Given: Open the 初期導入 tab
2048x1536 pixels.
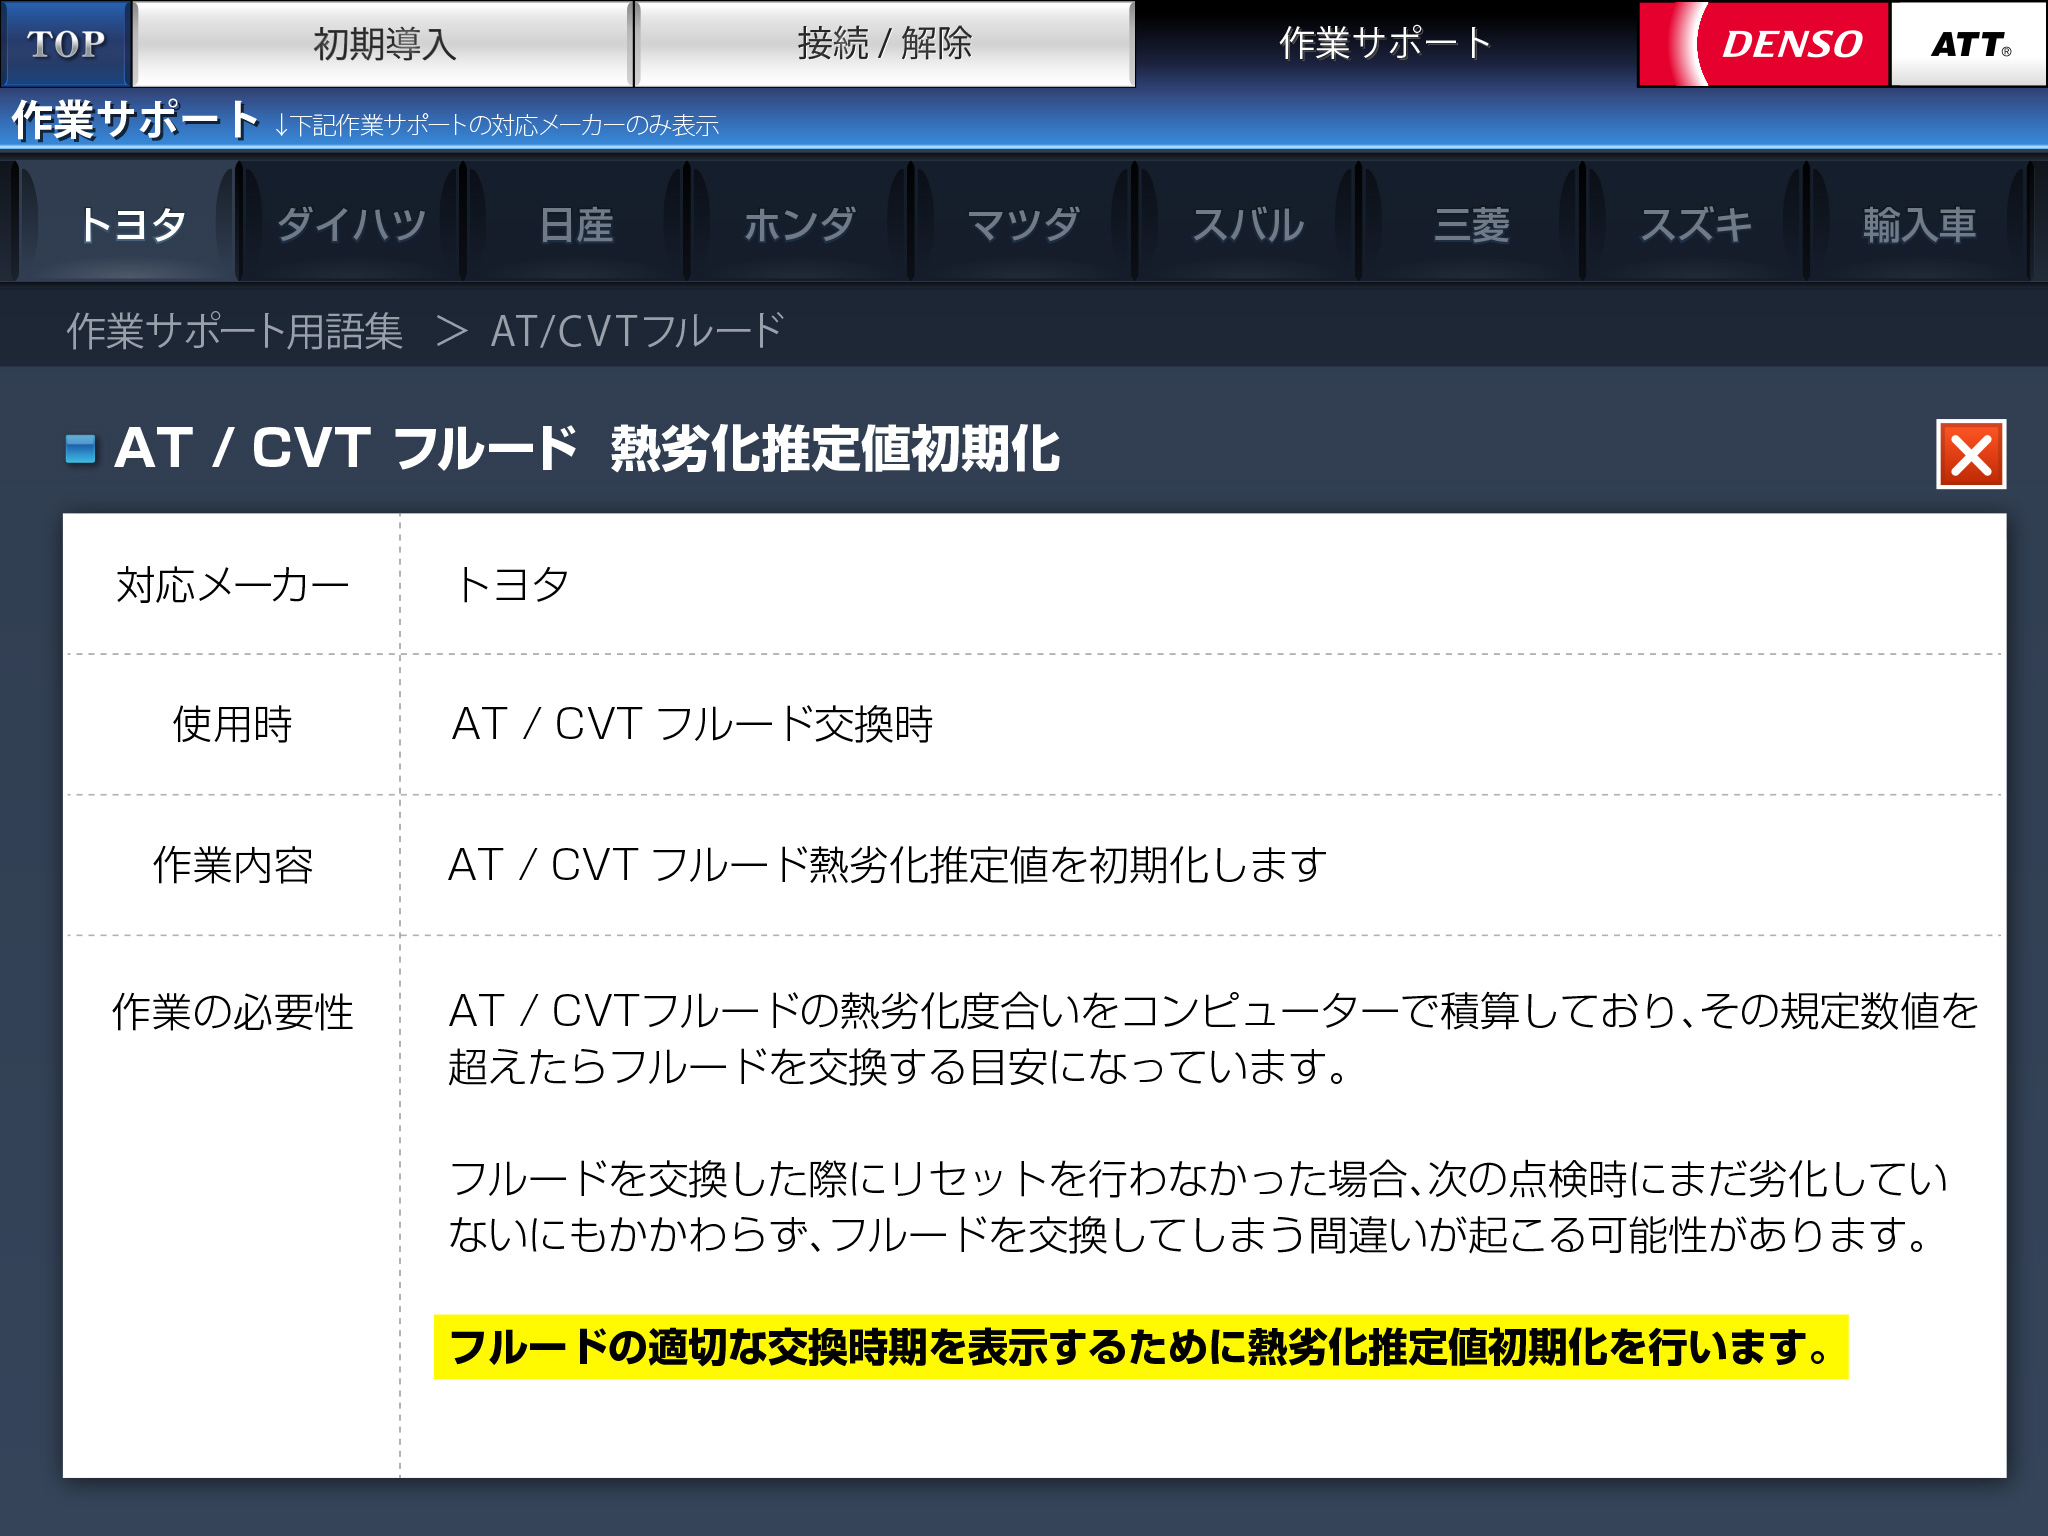Looking at the screenshot, I should click(384, 44).
